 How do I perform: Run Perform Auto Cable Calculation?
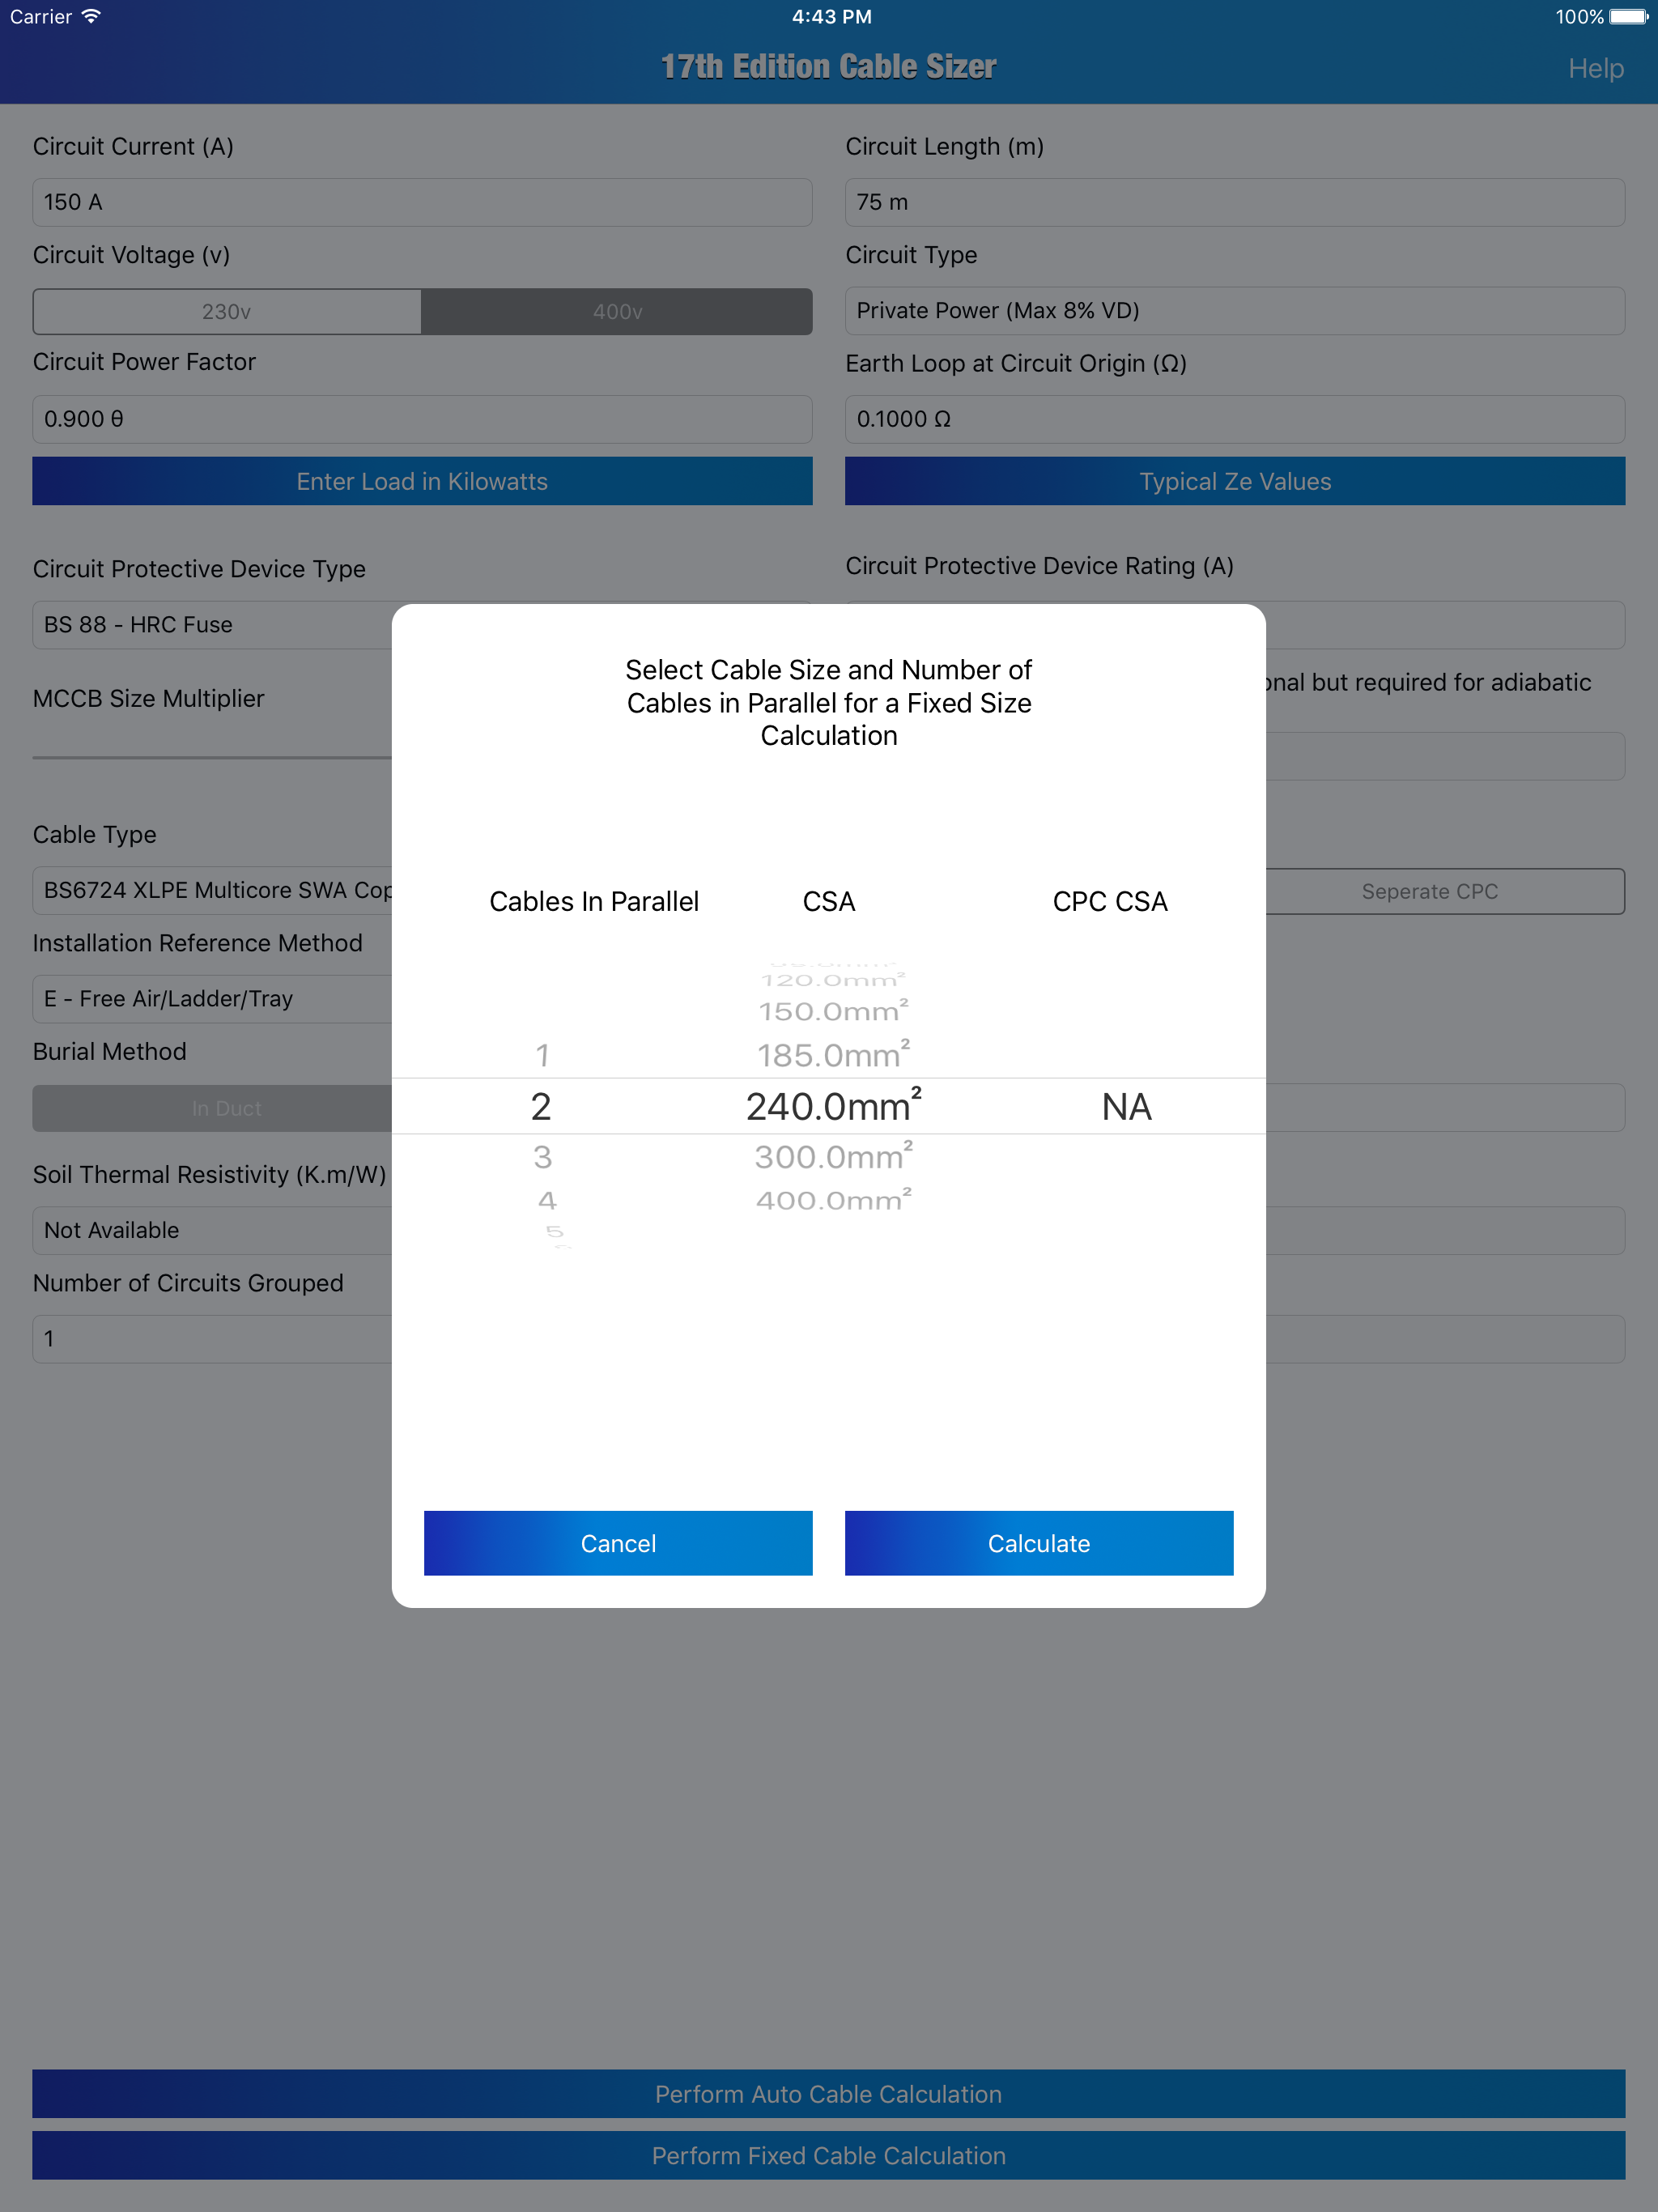point(828,2093)
